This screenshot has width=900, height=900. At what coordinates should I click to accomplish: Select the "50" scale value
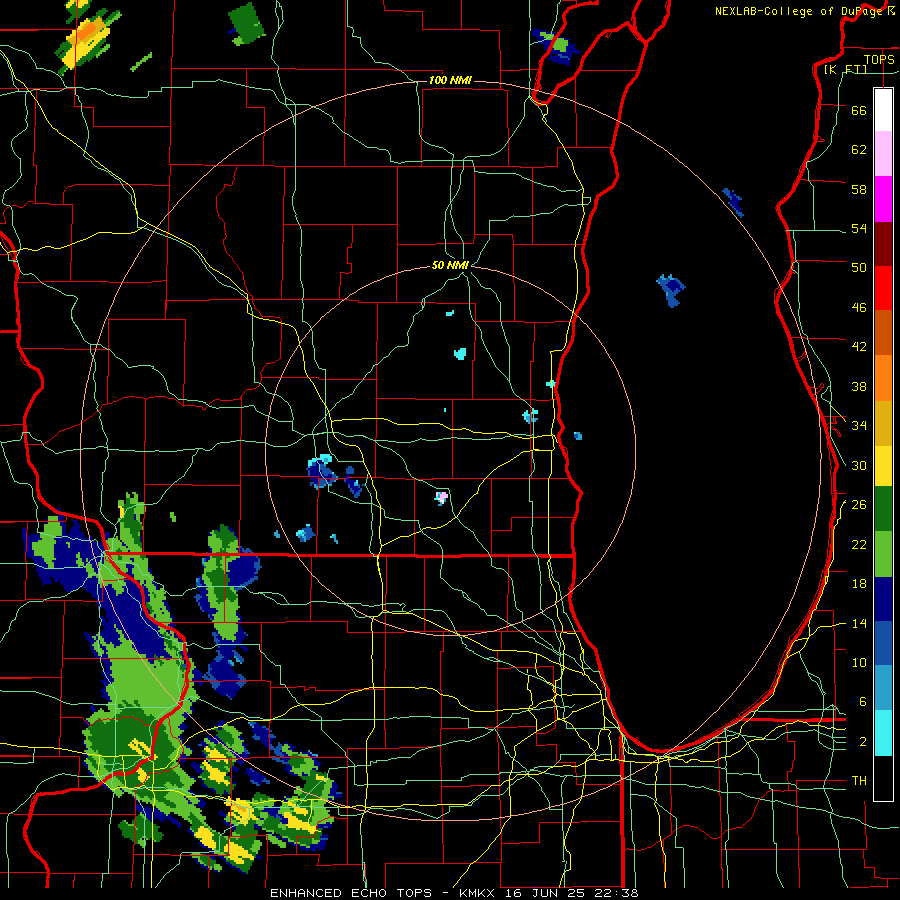coord(859,267)
